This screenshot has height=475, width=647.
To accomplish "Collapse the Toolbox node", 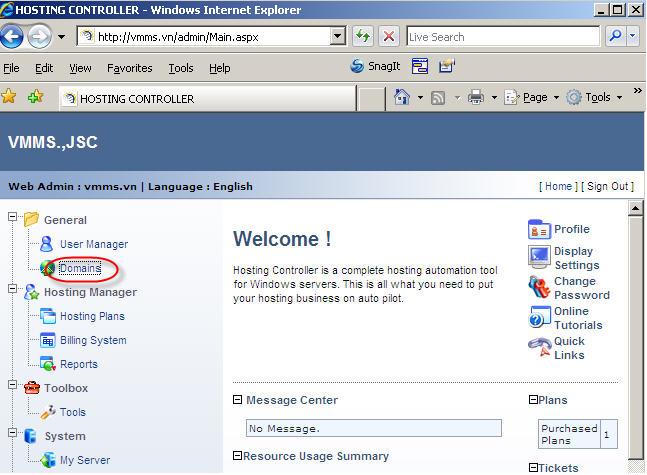I will 12,385.
